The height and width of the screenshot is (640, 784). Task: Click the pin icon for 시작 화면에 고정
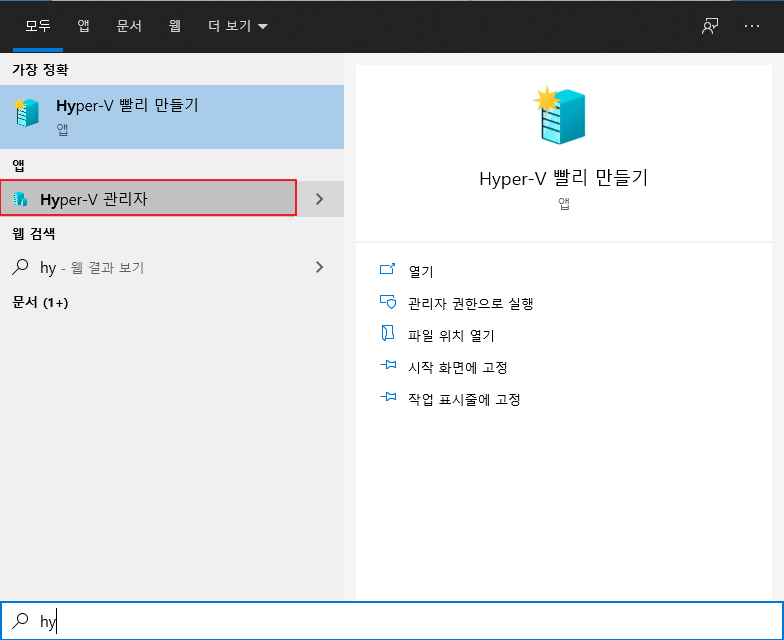pos(388,365)
